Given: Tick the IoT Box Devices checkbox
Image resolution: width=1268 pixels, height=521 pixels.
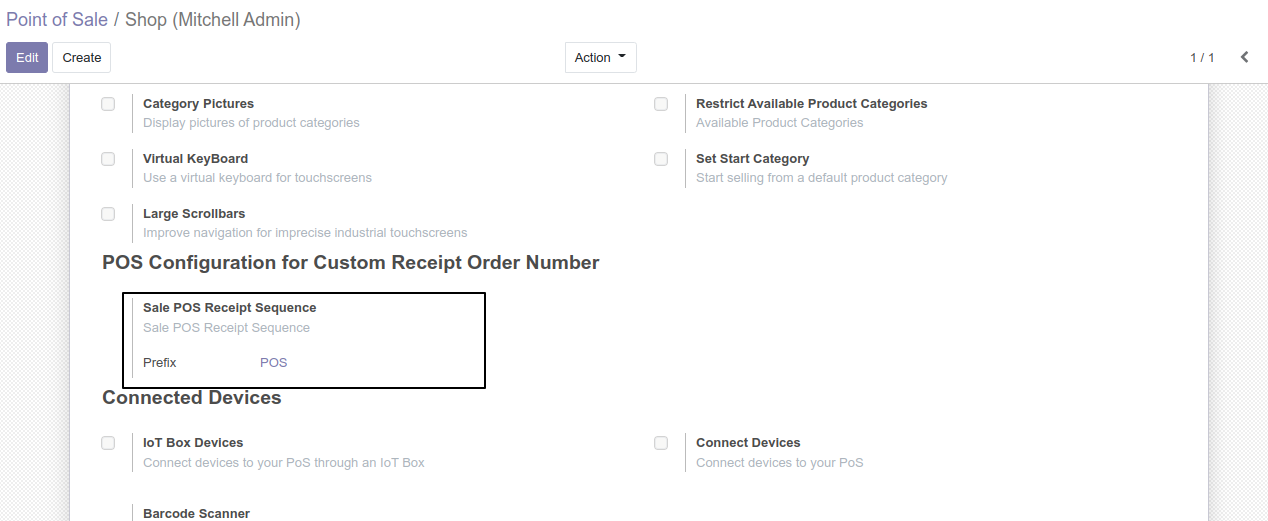Looking at the screenshot, I should point(108,443).
